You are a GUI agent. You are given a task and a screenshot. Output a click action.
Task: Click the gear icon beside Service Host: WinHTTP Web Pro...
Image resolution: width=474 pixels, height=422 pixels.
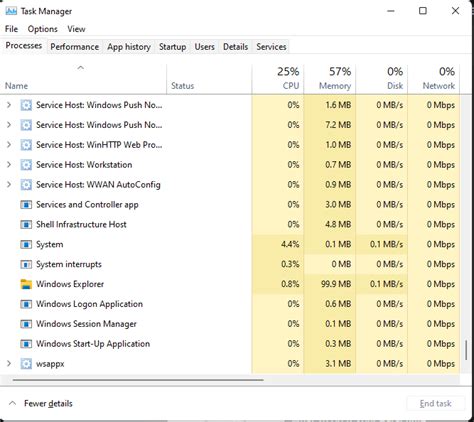pyautogui.click(x=26, y=145)
